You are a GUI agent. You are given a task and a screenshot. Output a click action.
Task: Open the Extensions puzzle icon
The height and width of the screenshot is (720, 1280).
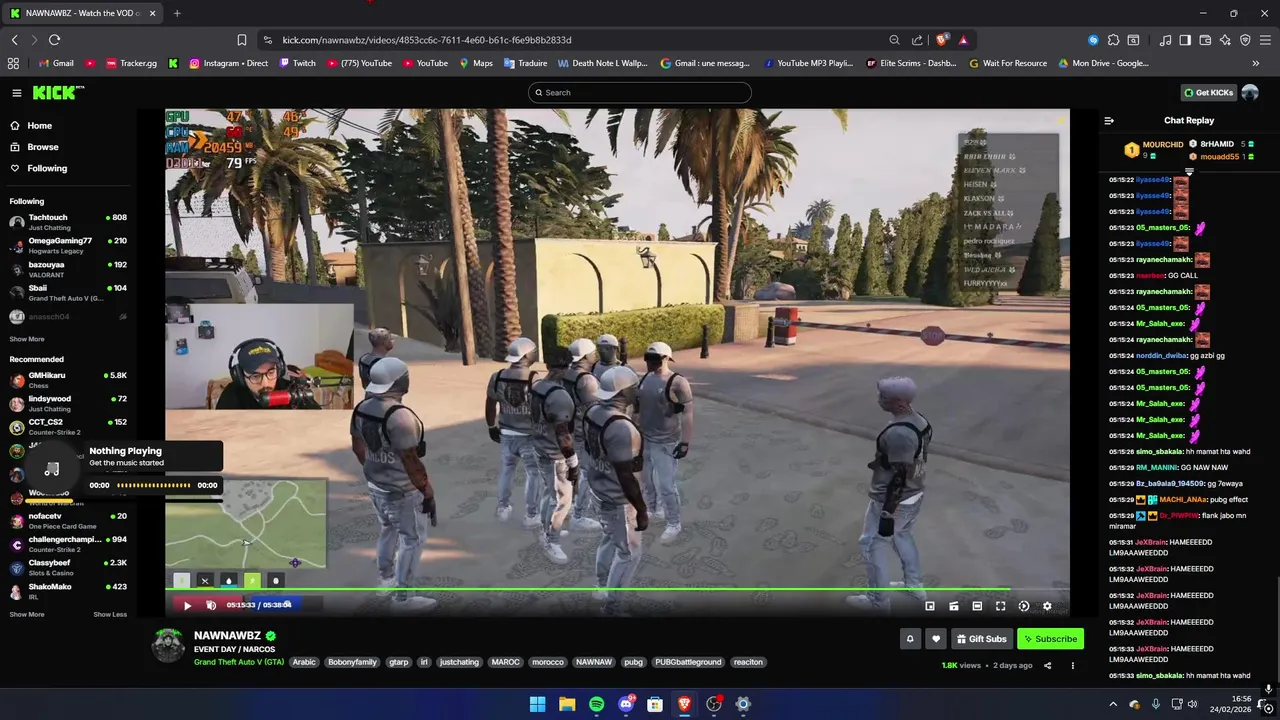click(x=1113, y=40)
